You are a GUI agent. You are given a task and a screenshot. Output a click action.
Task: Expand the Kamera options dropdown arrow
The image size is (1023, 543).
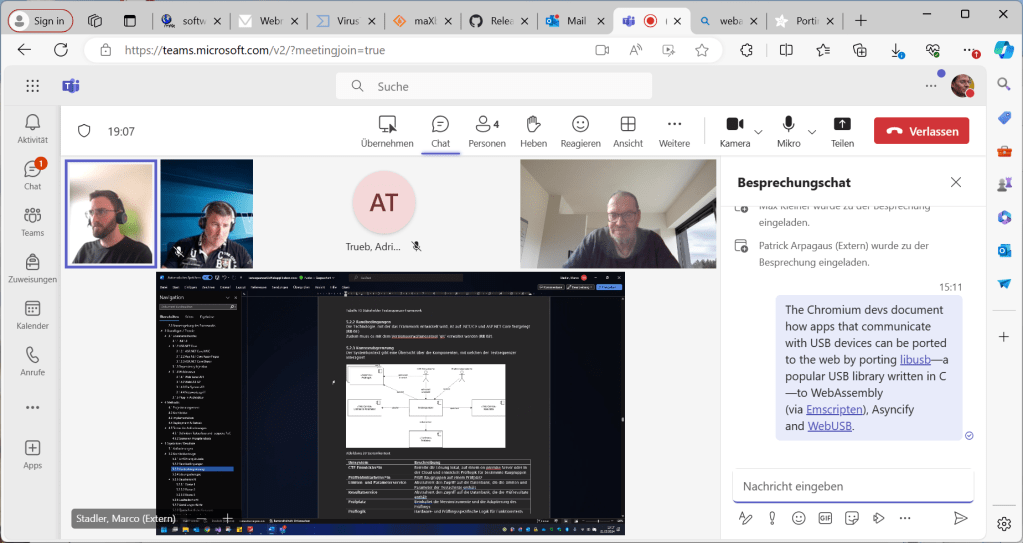tap(758, 131)
